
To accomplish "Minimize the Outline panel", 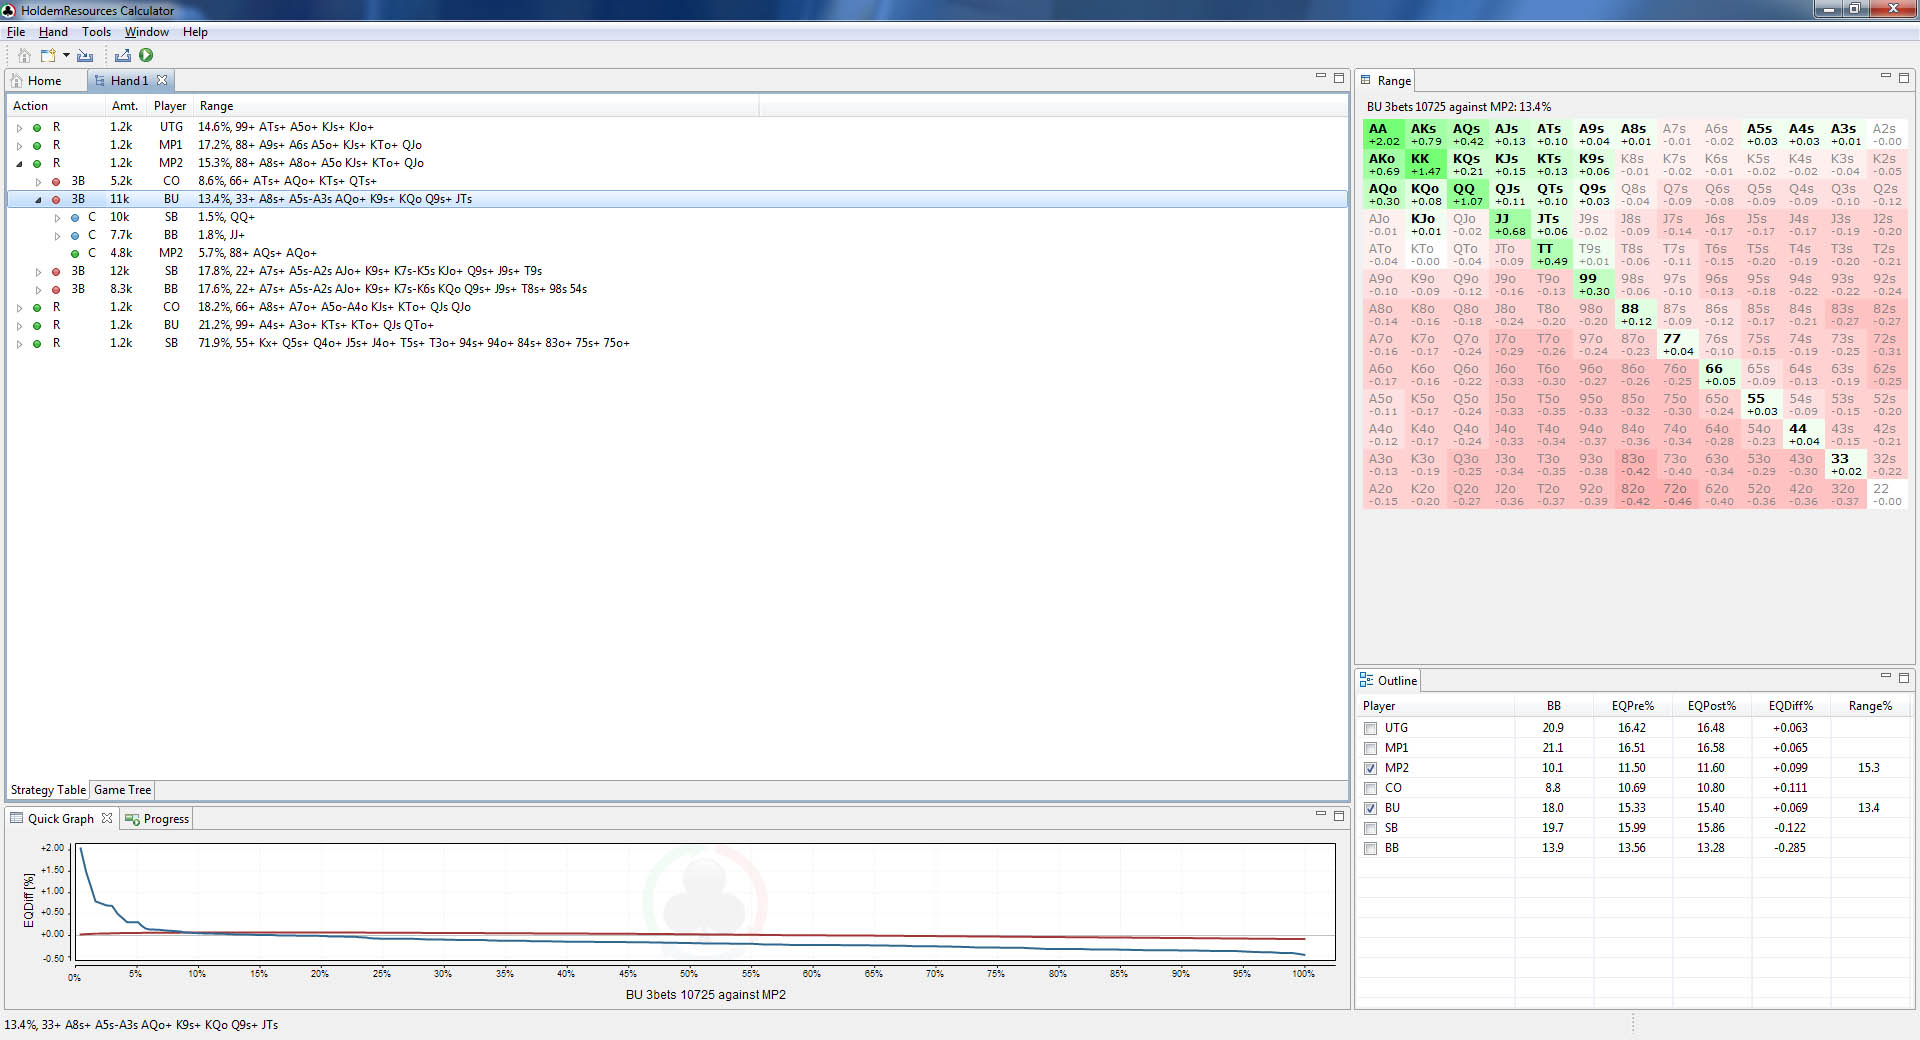I will (x=1886, y=676).
